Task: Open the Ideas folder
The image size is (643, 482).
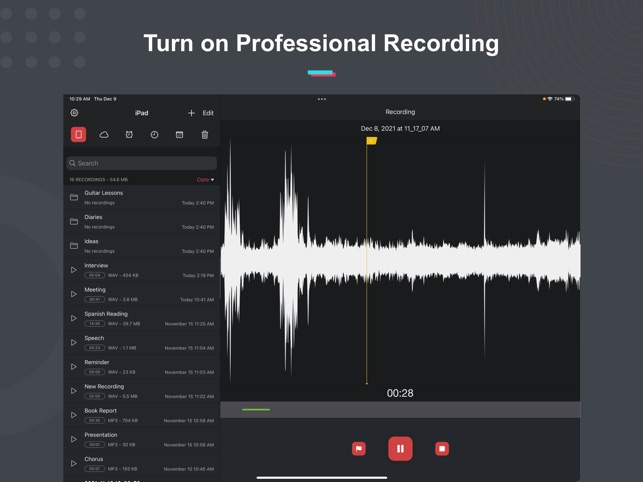Action: tap(142, 246)
